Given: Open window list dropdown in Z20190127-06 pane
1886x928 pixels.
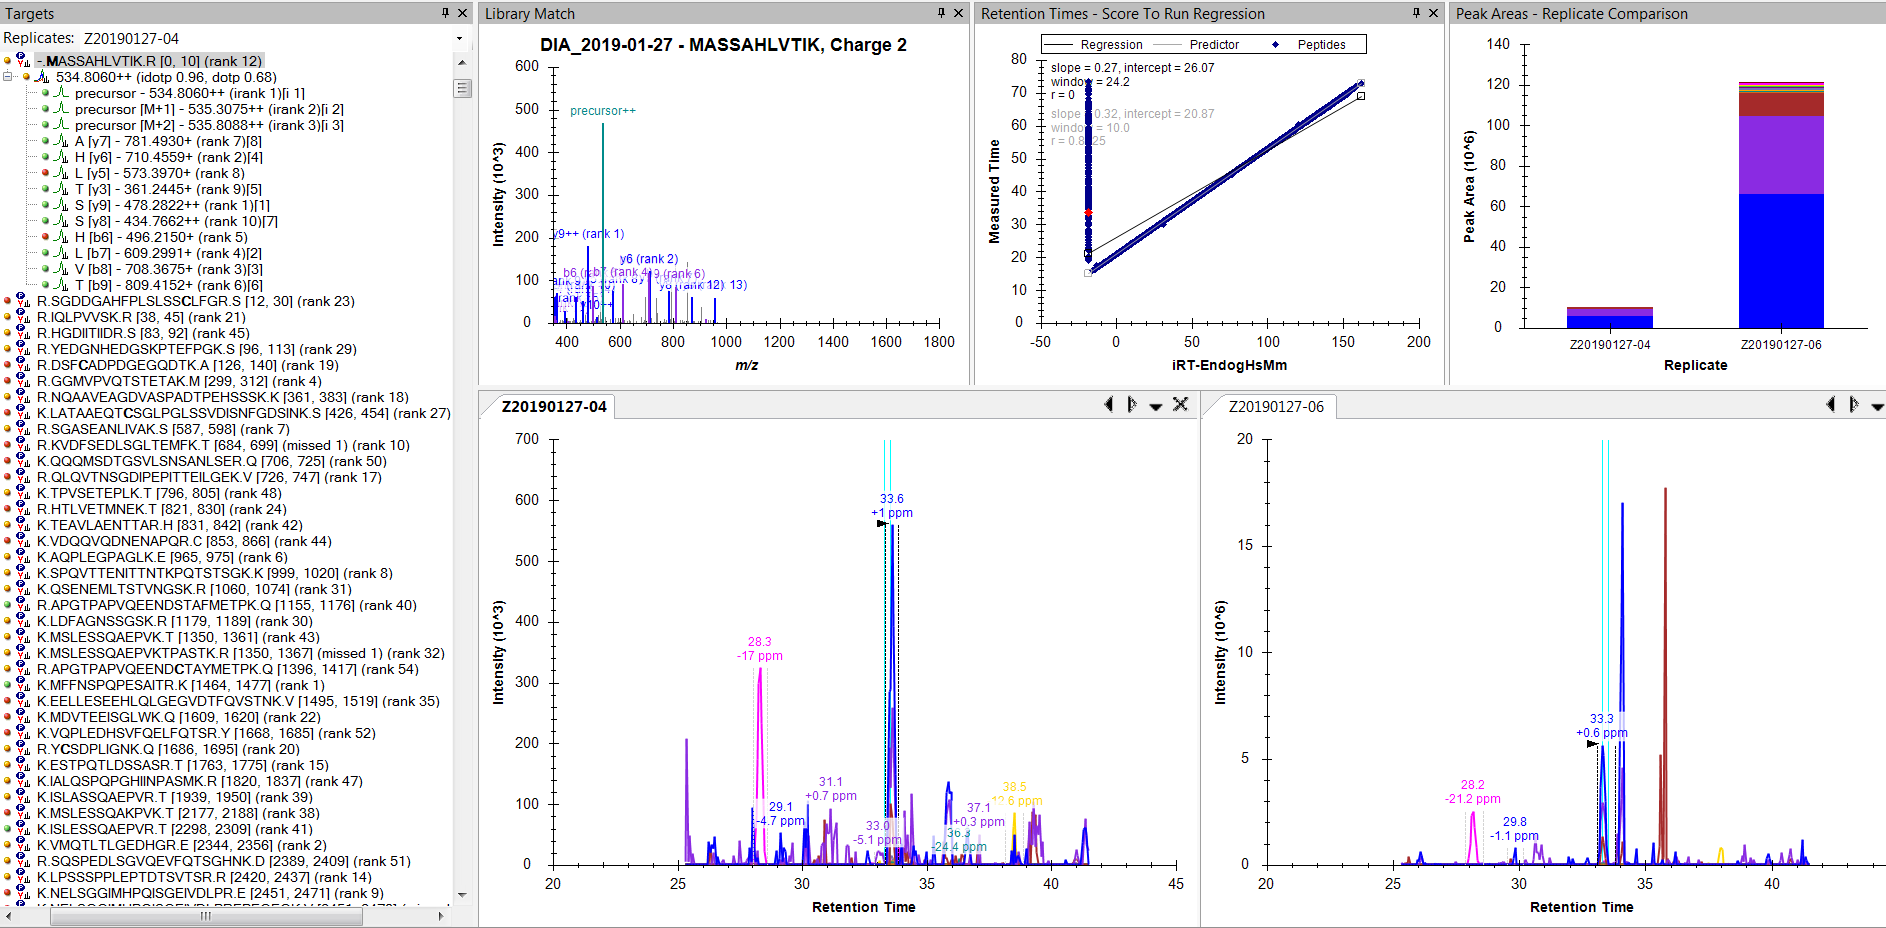Looking at the screenshot, I should pyautogui.click(x=1877, y=405).
